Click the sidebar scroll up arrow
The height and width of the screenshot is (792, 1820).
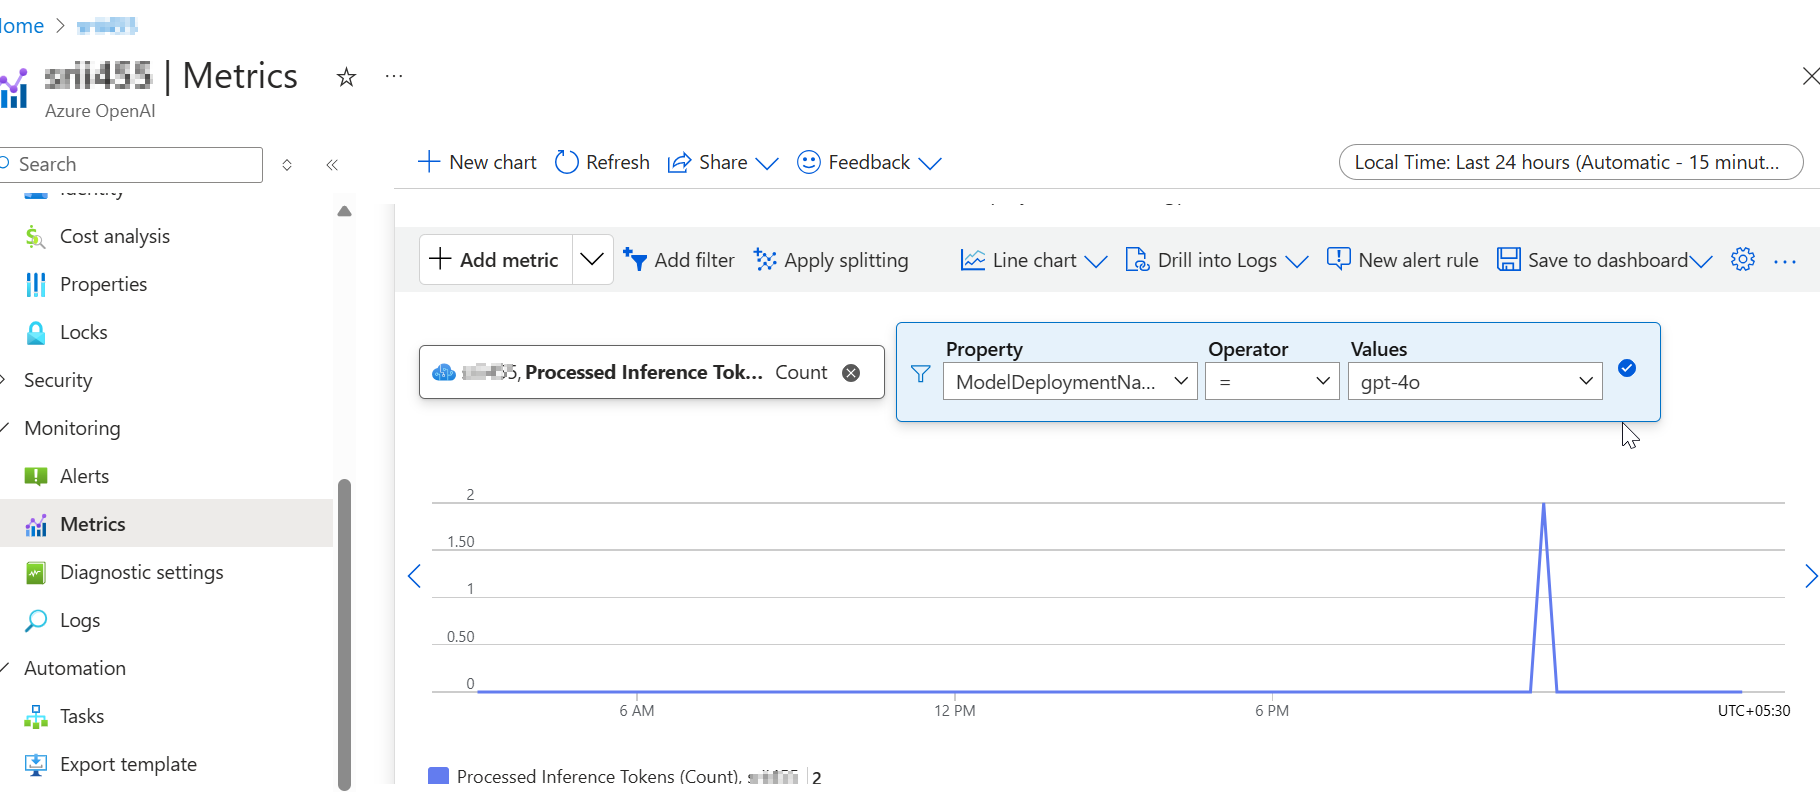[344, 211]
